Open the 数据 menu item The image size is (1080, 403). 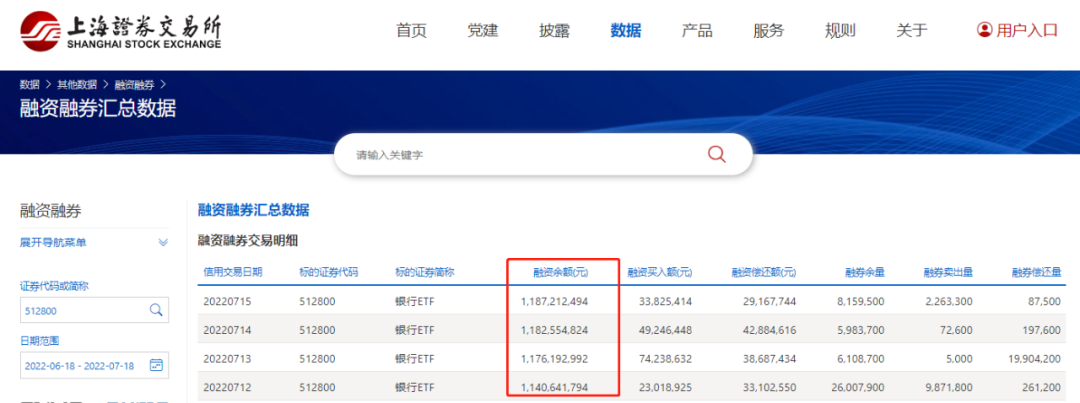click(x=626, y=30)
